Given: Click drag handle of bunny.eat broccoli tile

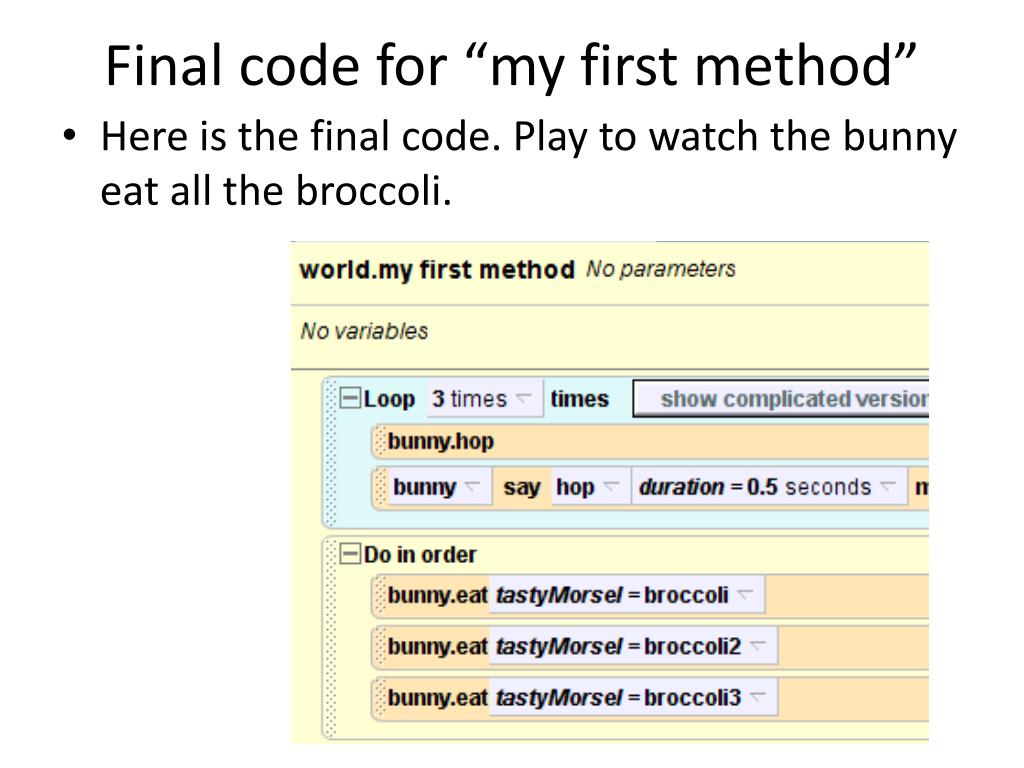Looking at the screenshot, I should click(x=379, y=596).
